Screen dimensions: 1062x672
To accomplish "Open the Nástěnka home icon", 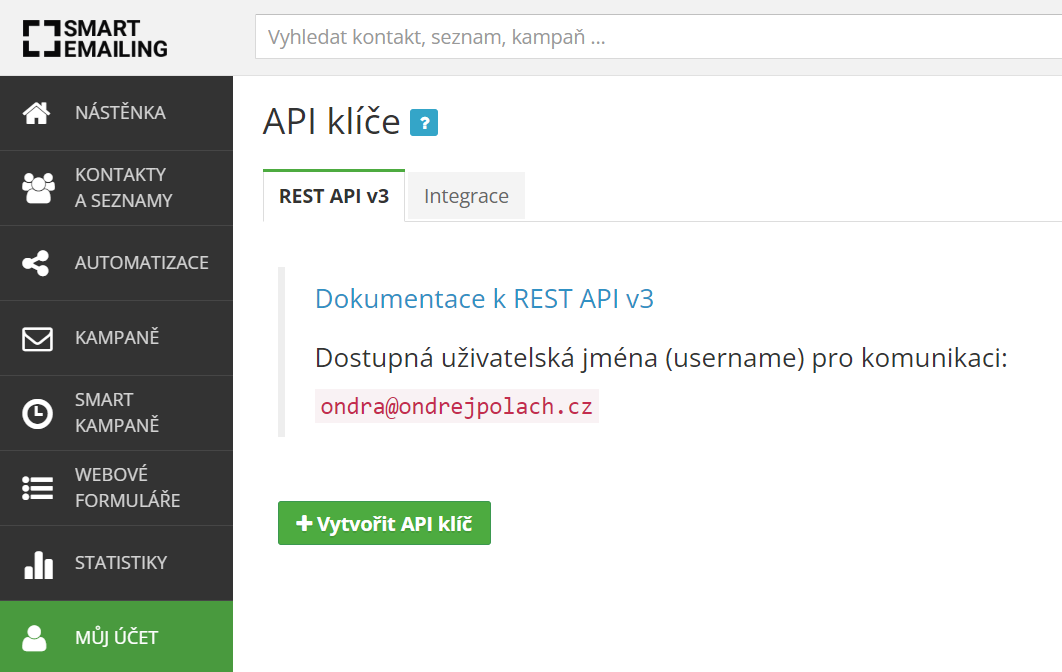I will (37, 113).
